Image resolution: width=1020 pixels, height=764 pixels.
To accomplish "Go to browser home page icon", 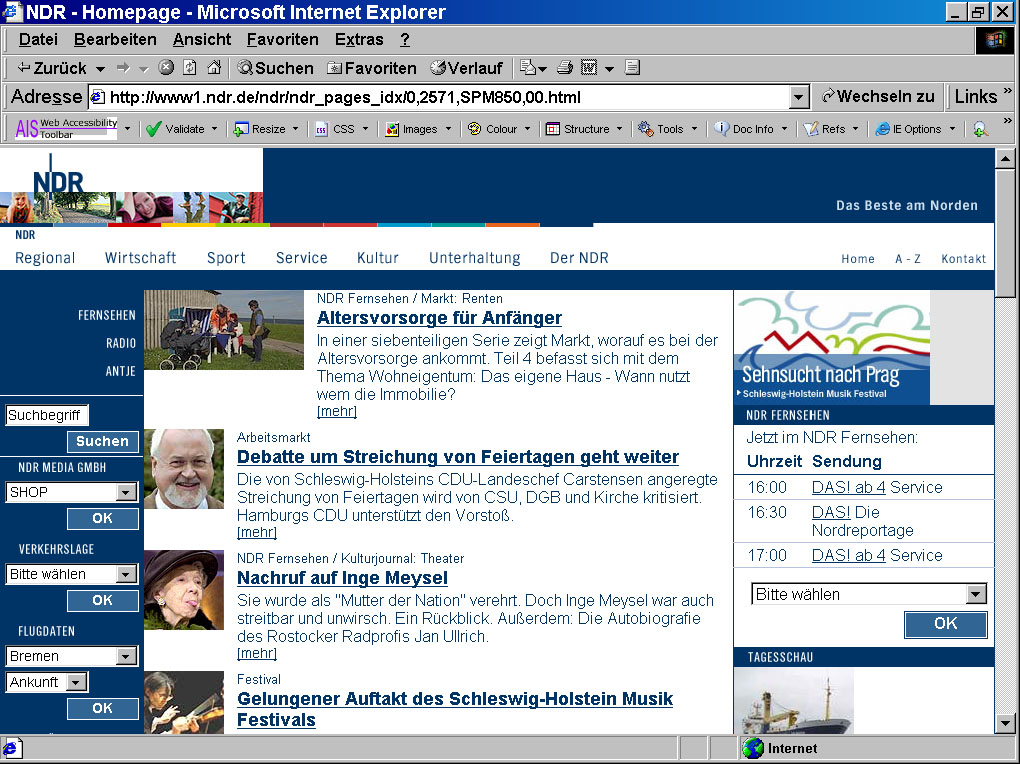I will click(213, 67).
